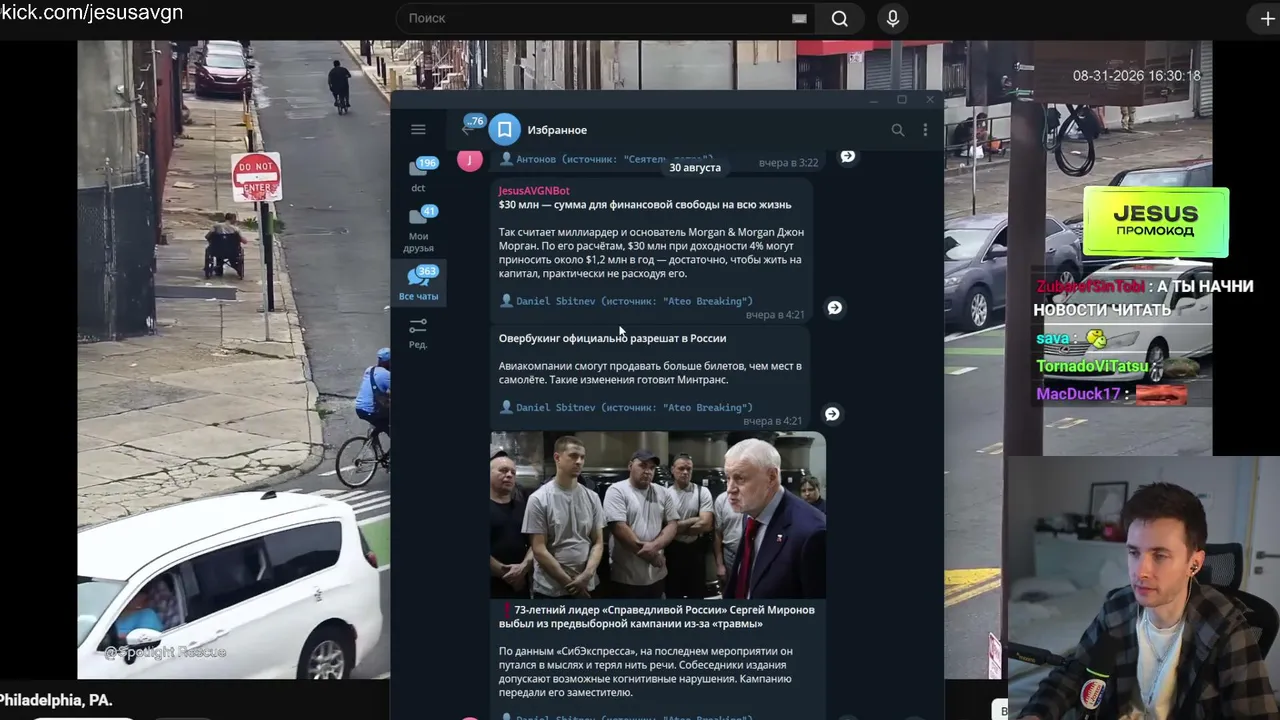
Task: Click Daniel Sbitnev signature under Овербукинг post
Action: point(626,408)
